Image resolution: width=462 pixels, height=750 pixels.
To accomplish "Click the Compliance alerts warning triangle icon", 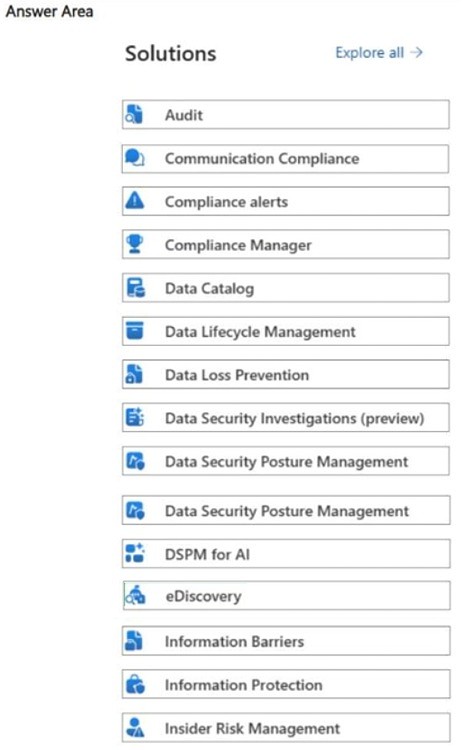I will pyautogui.click(x=134, y=200).
